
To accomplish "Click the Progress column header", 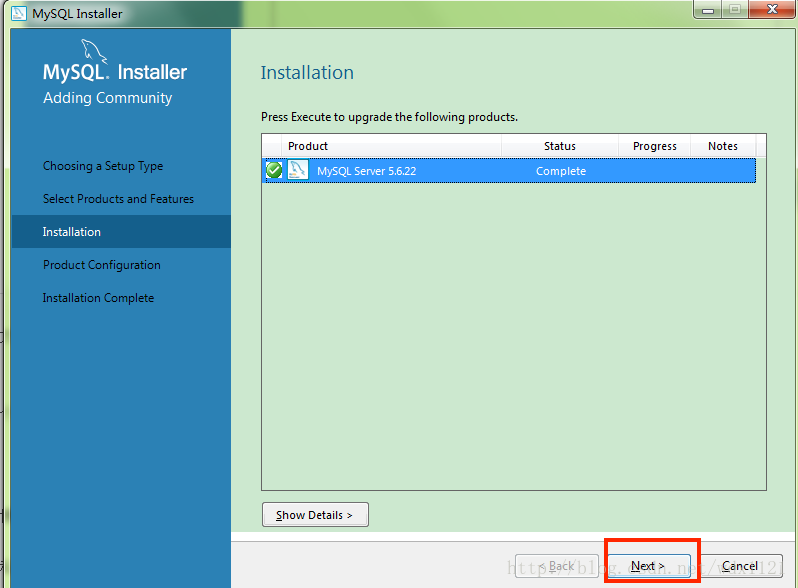I will click(x=654, y=146).
